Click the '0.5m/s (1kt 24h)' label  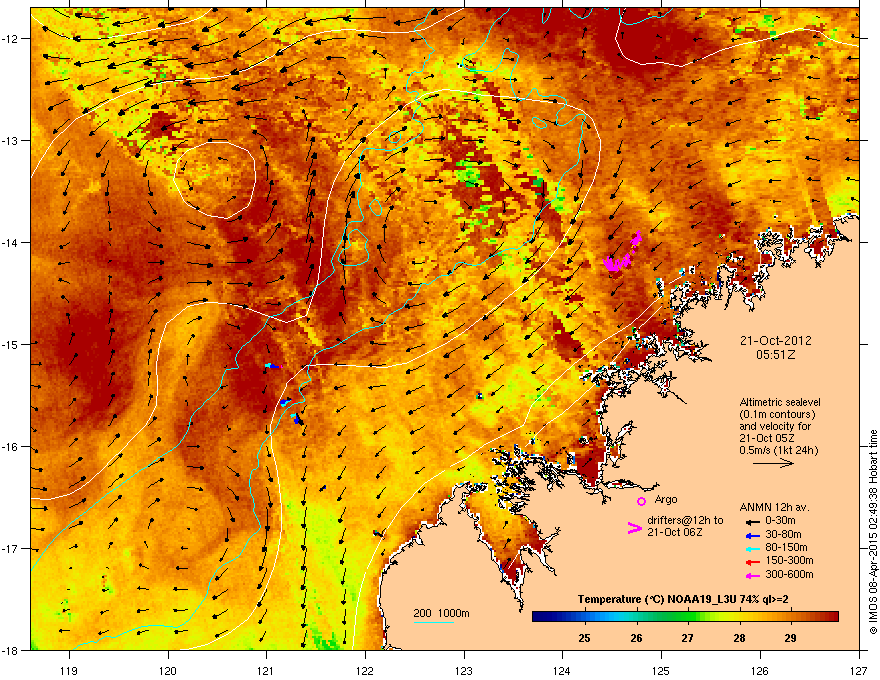point(778,450)
